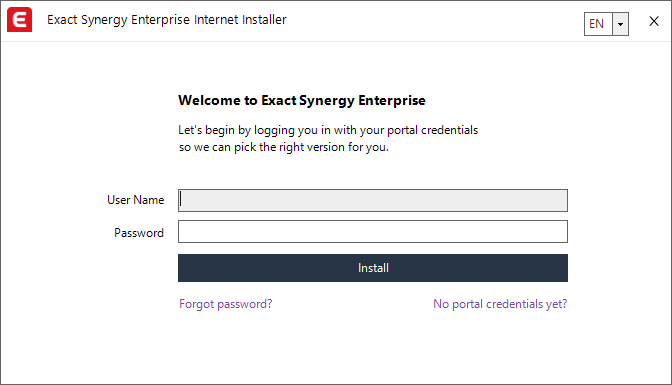Open the "Forgot password?" link
The width and height of the screenshot is (672, 385).
225,304
